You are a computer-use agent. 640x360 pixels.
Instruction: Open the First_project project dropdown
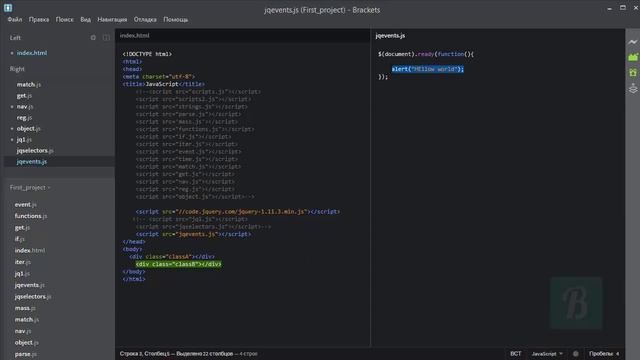tap(30, 187)
